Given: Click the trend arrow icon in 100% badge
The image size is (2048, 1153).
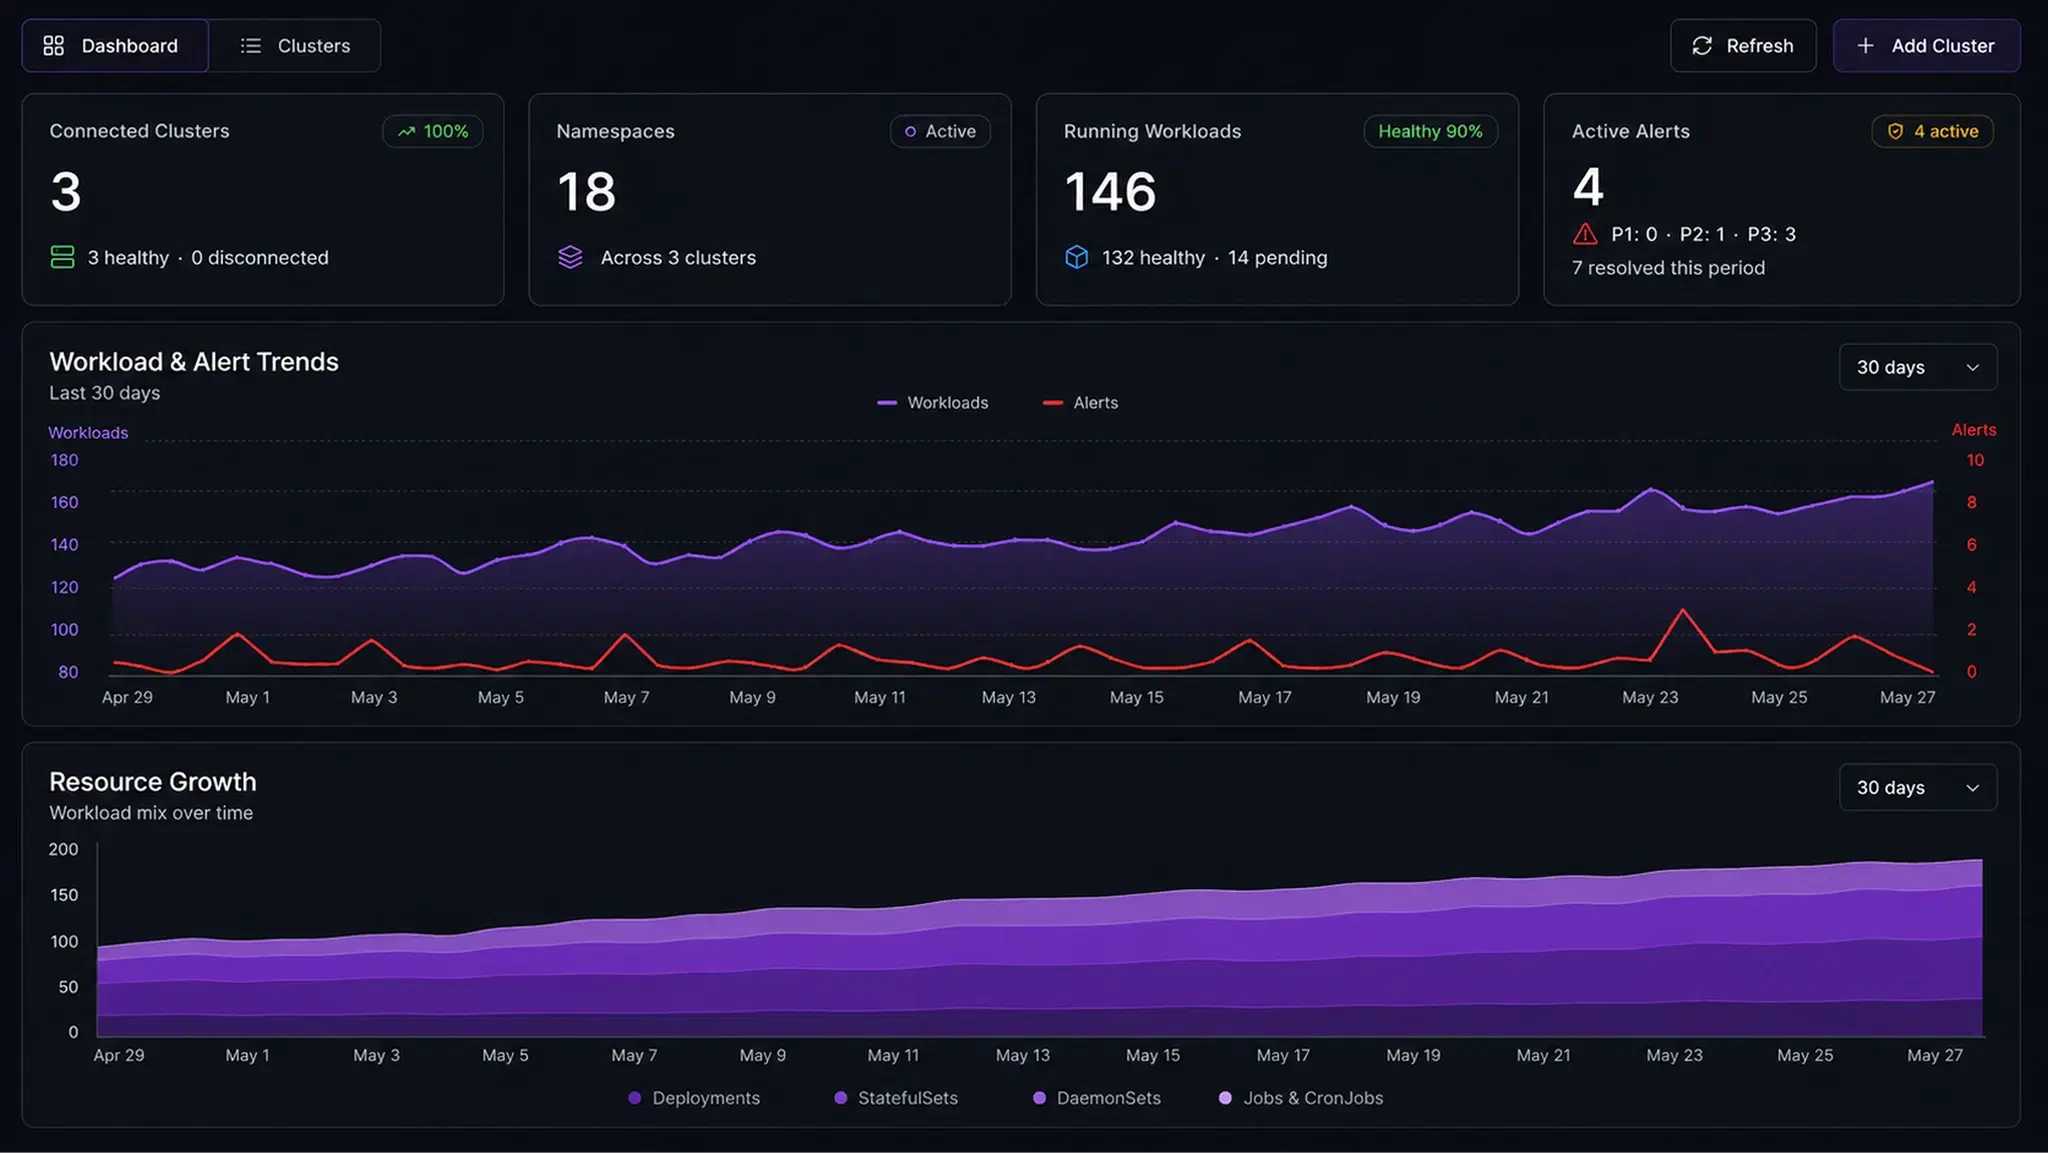Looking at the screenshot, I should pyautogui.click(x=406, y=131).
